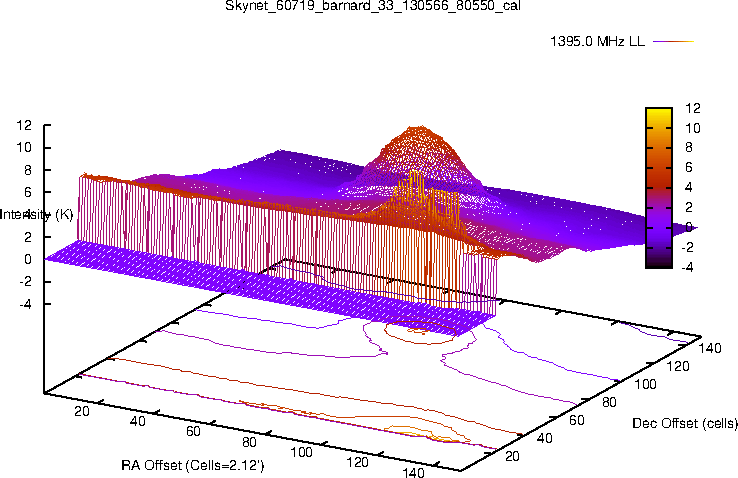Click the RA Offset (Cells=2.12') axis label

[193, 465]
